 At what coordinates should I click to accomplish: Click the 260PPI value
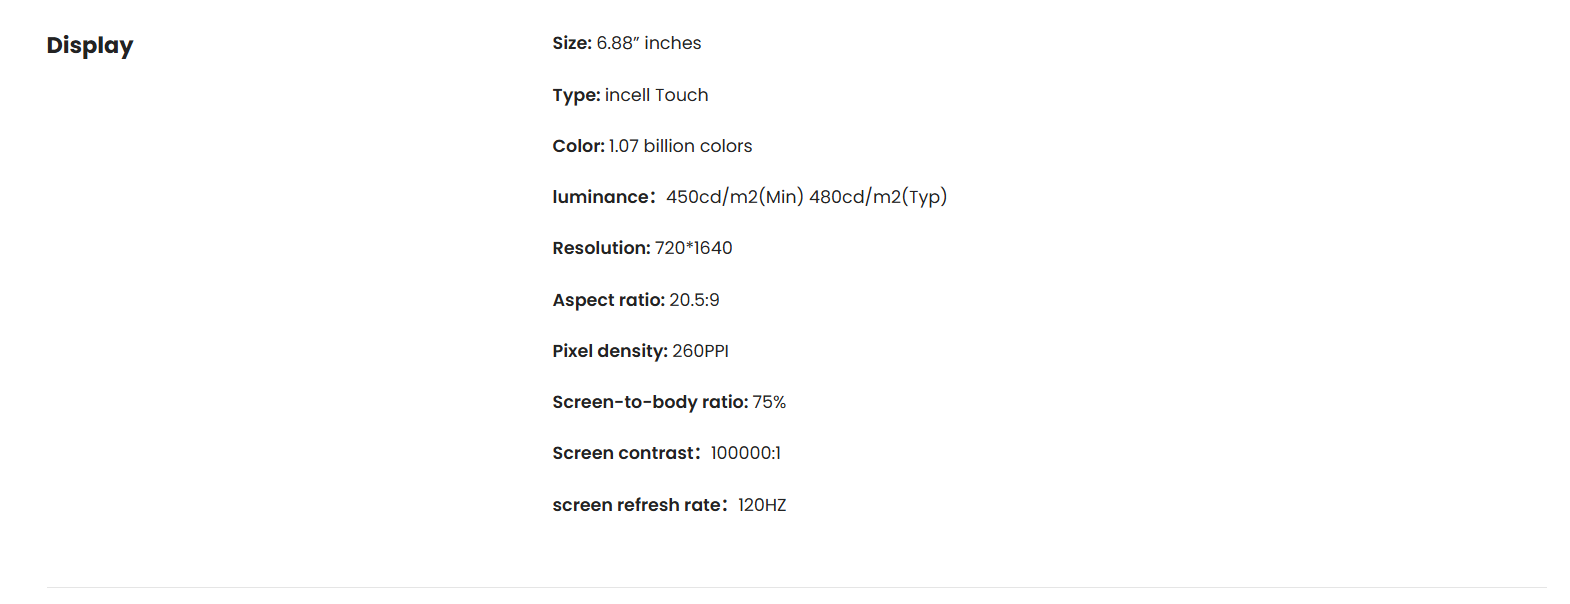[x=700, y=351]
